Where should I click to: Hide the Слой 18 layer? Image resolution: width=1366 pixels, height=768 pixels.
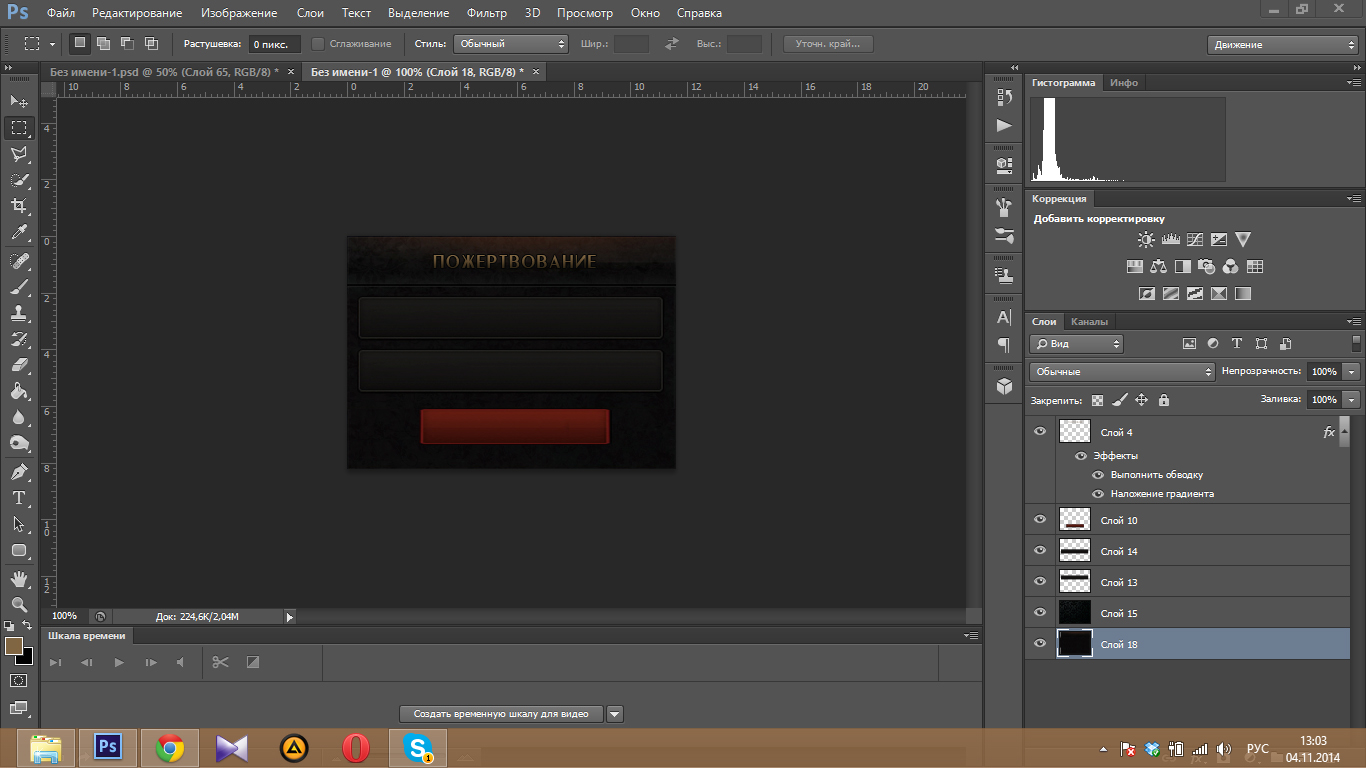coord(1040,644)
